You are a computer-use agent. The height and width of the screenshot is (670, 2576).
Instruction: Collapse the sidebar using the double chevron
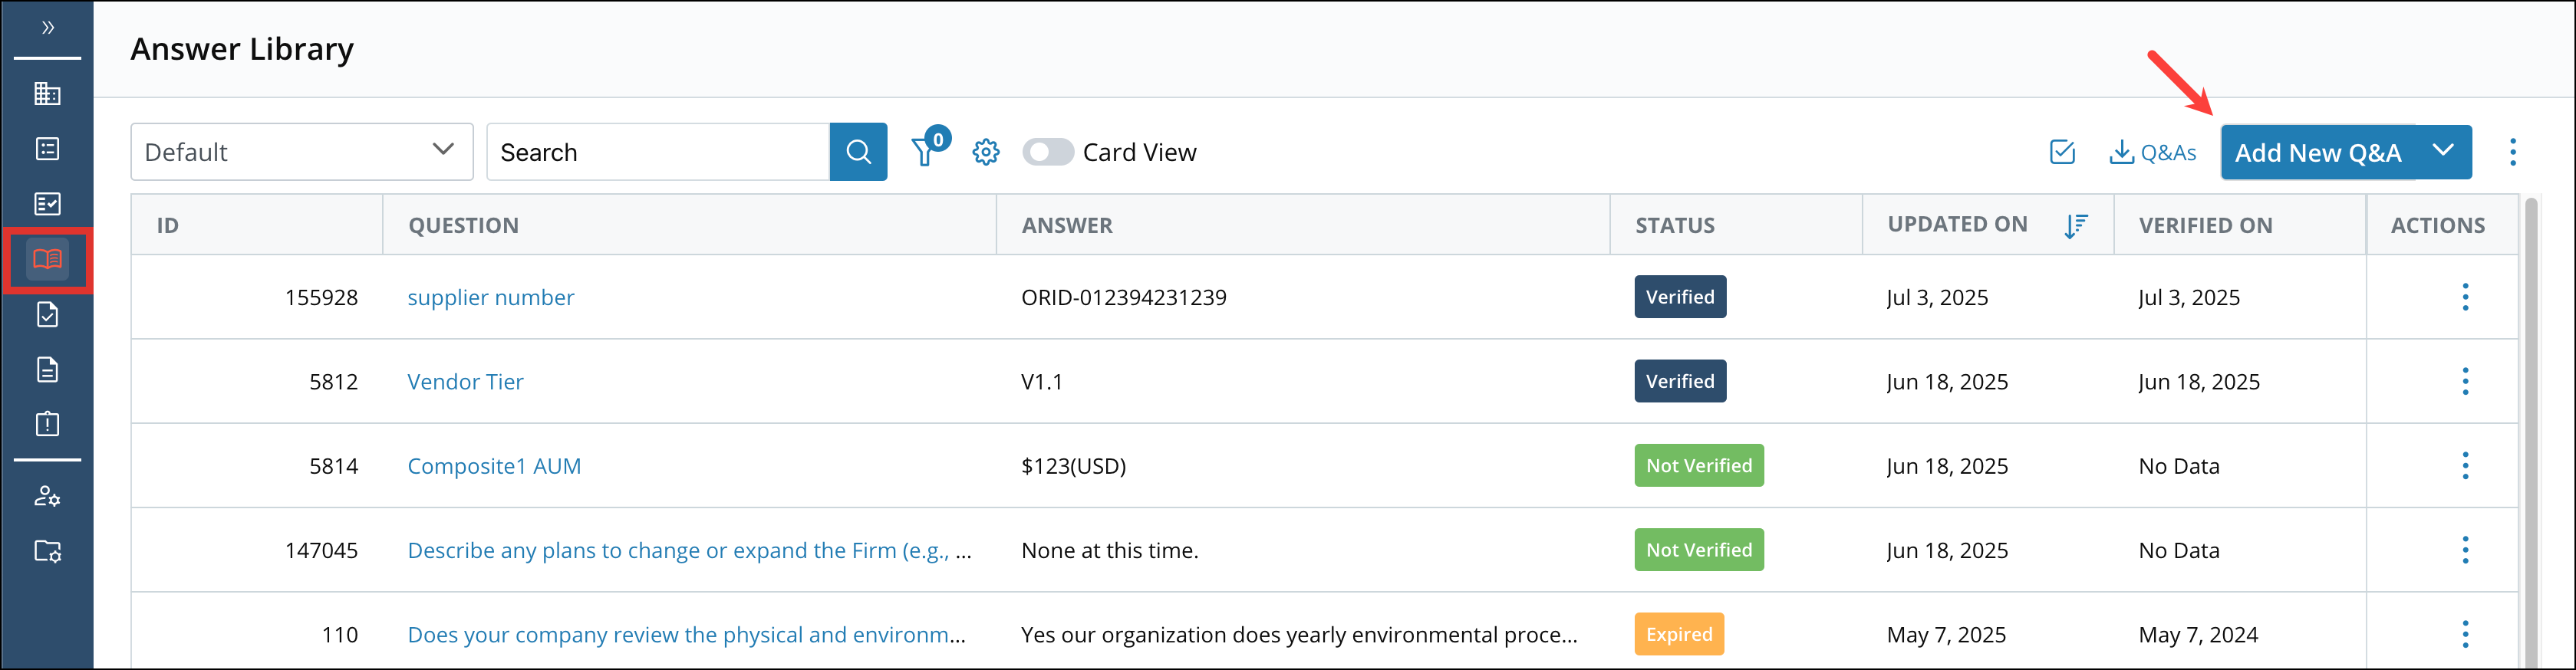pos(47,28)
